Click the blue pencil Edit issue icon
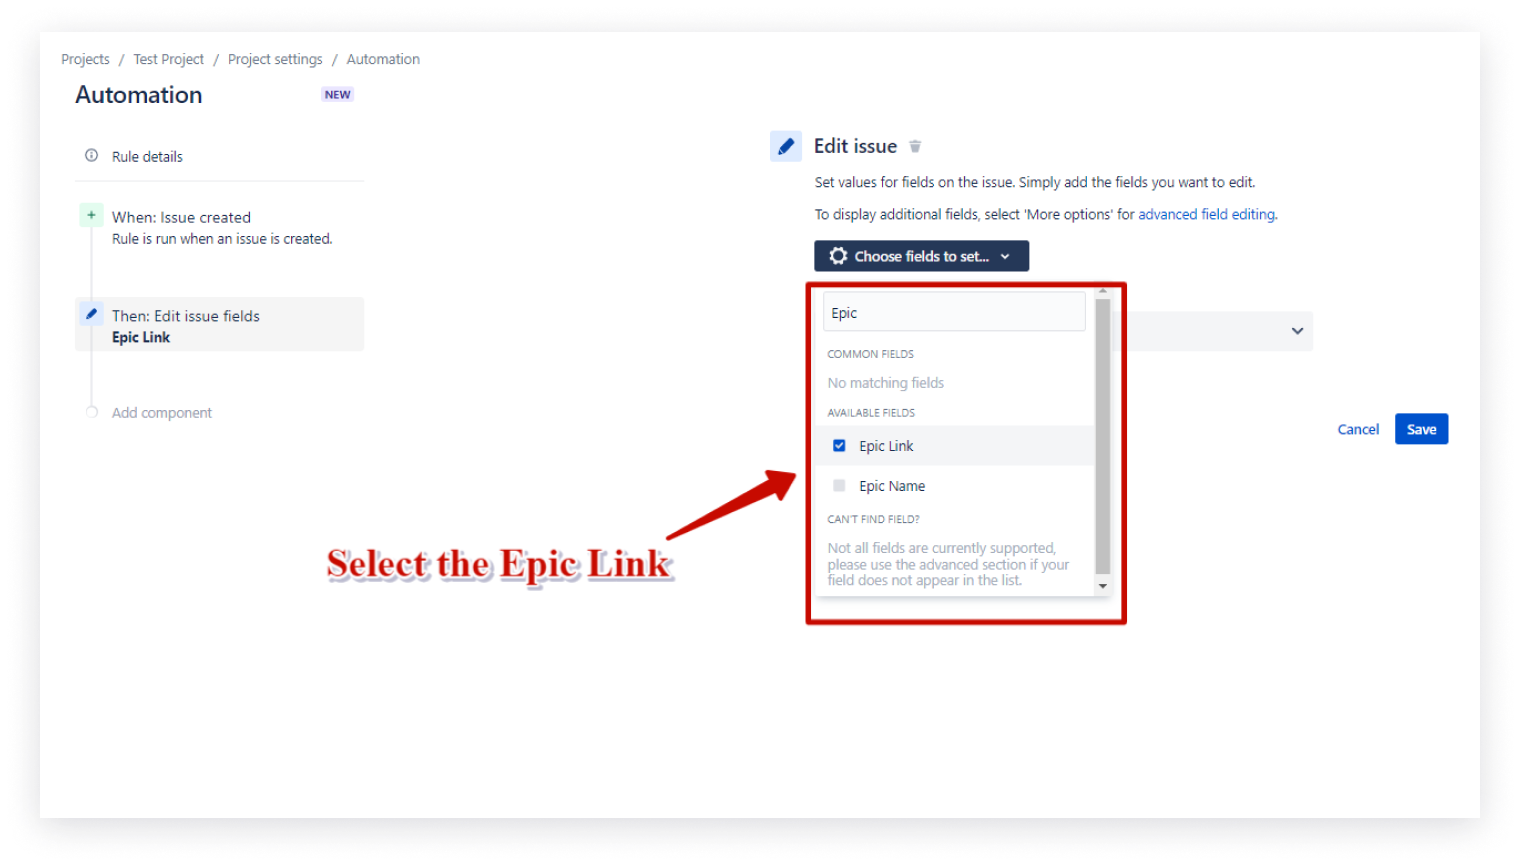The width and height of the screenshot is (1520, 866). click(x=786, y=146)
